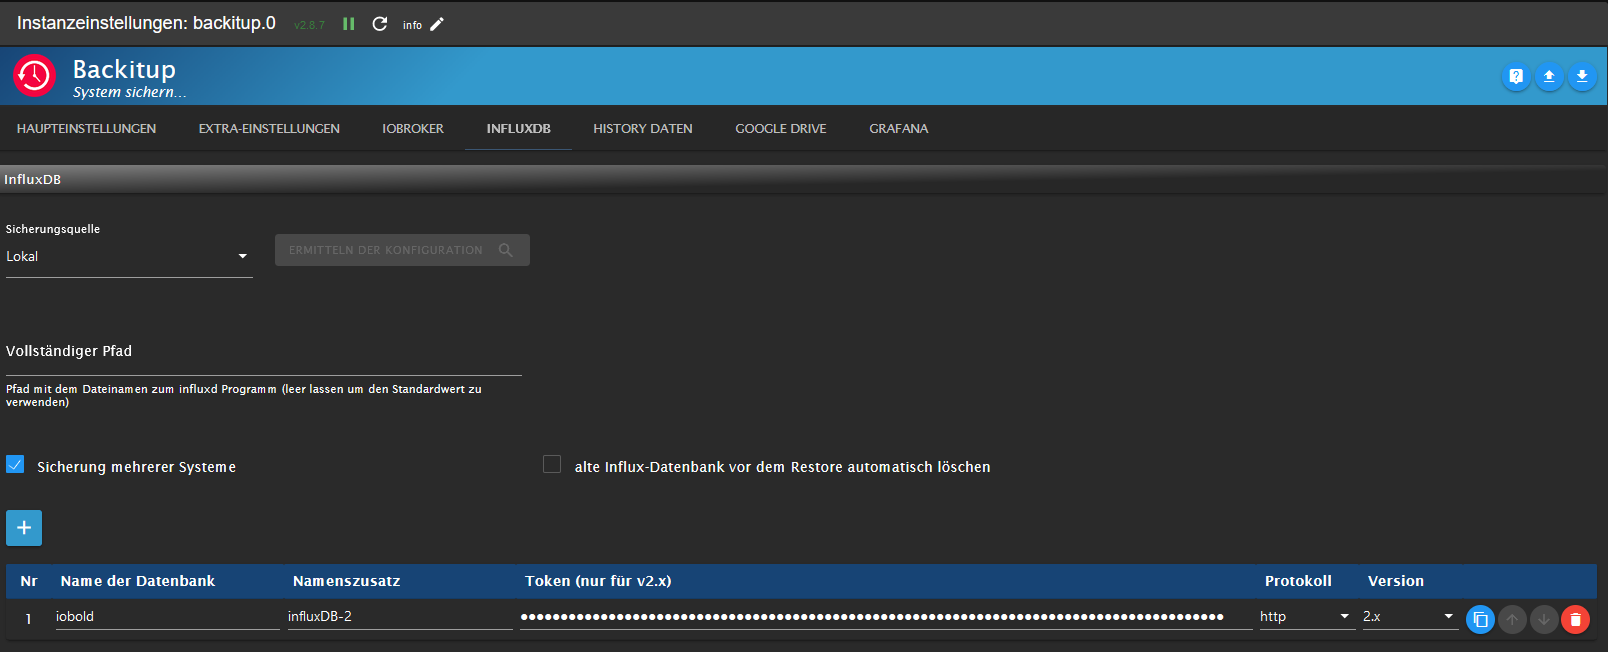
Task: Open help documentation icon in header
Action: 1516,76
